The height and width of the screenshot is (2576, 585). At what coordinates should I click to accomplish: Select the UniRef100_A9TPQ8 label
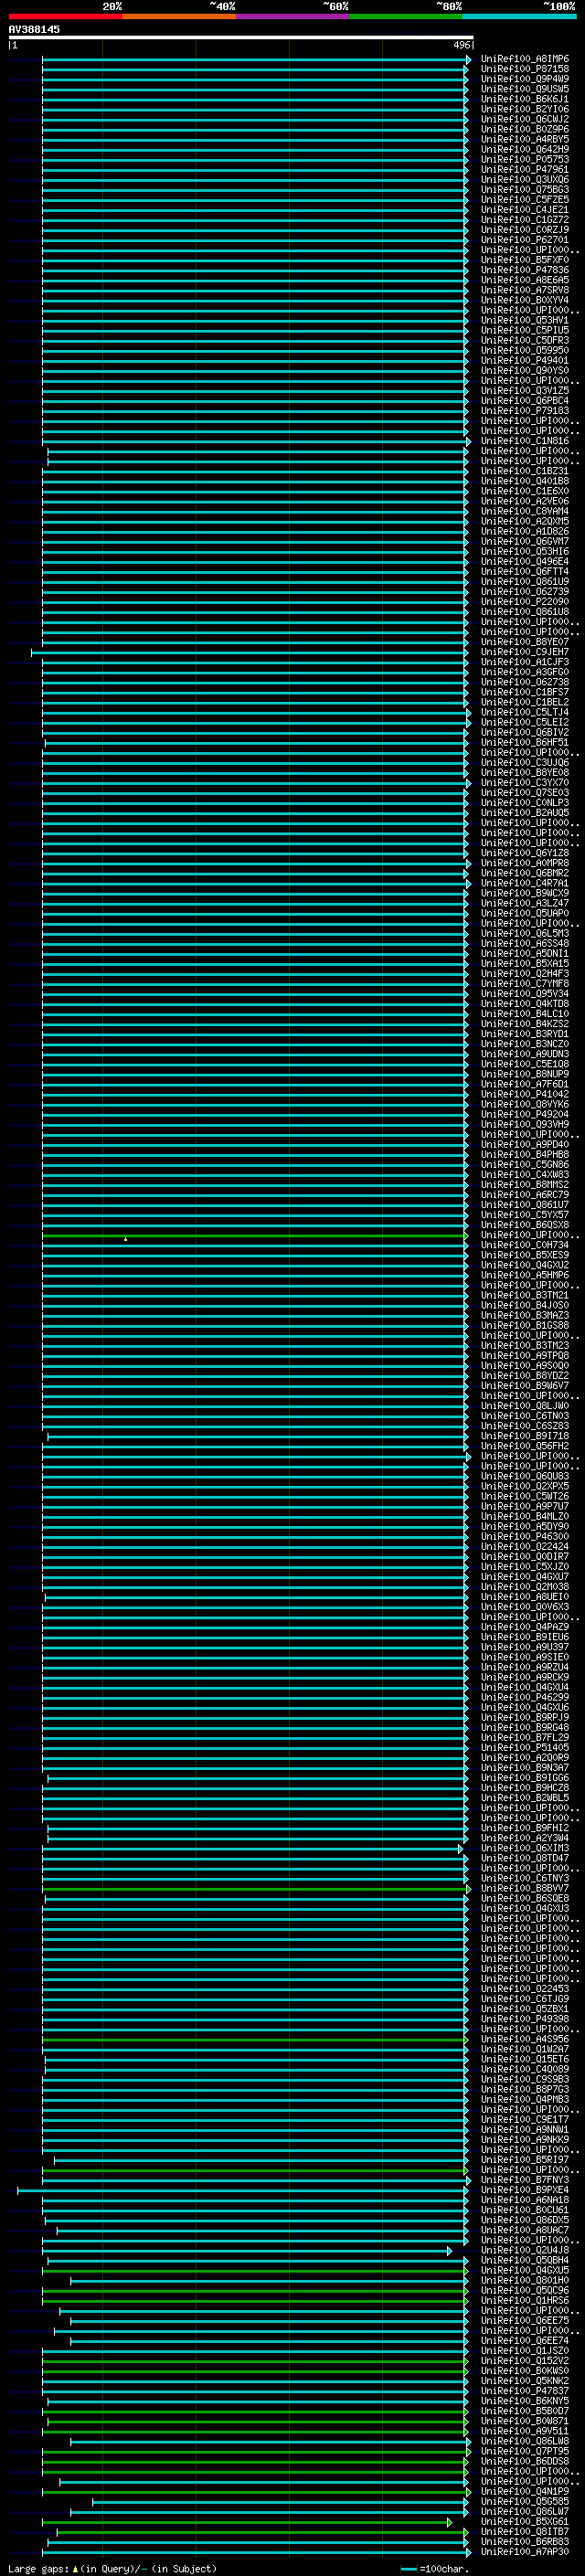[525, 1356]
